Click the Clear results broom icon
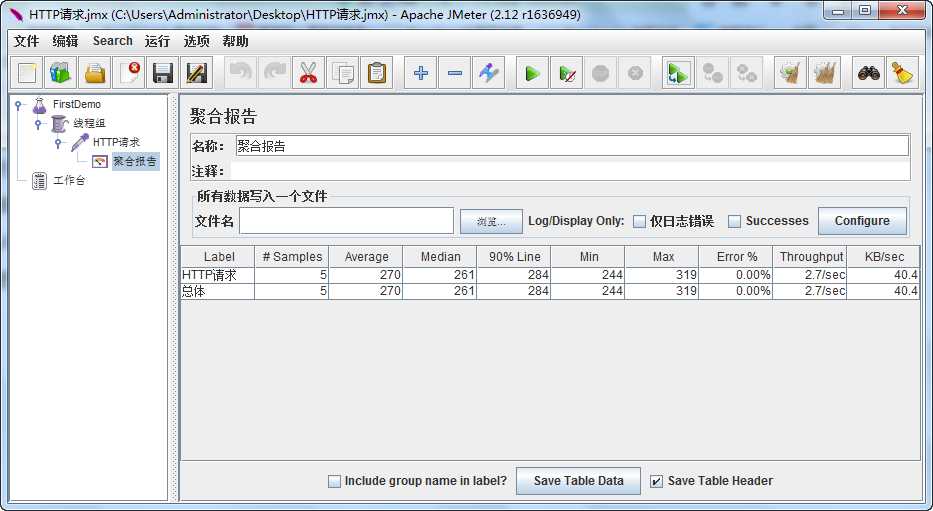This screenshot has width=933, height=511. pos(790,73)
